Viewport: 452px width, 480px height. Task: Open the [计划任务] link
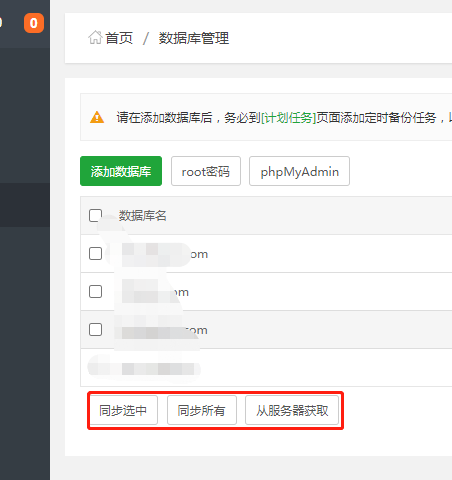(x=289, y=117)
